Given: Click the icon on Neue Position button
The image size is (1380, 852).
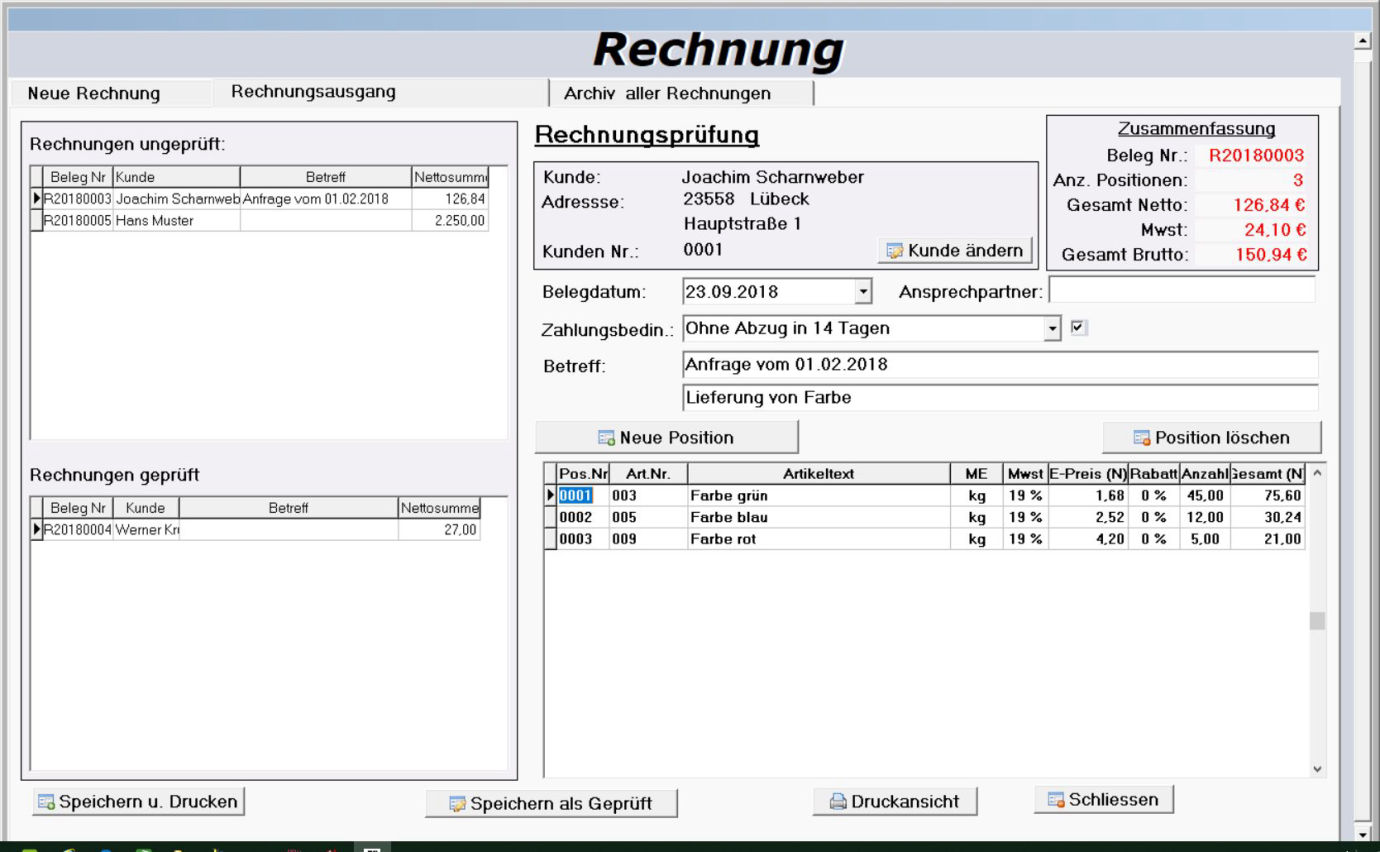Looking at the screenshot, I should coord(606,438).
